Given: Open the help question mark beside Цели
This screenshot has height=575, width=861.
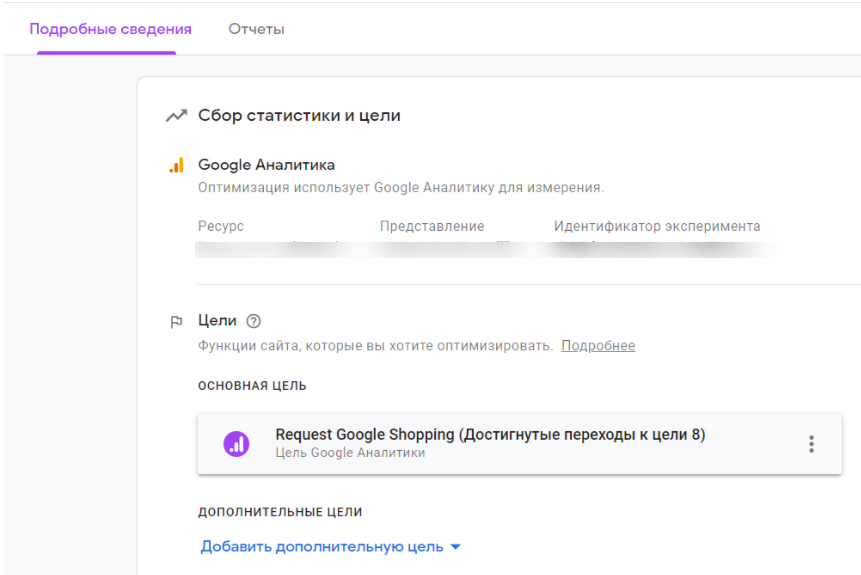Looking at the screenshot, I should (x=253, y=321).
